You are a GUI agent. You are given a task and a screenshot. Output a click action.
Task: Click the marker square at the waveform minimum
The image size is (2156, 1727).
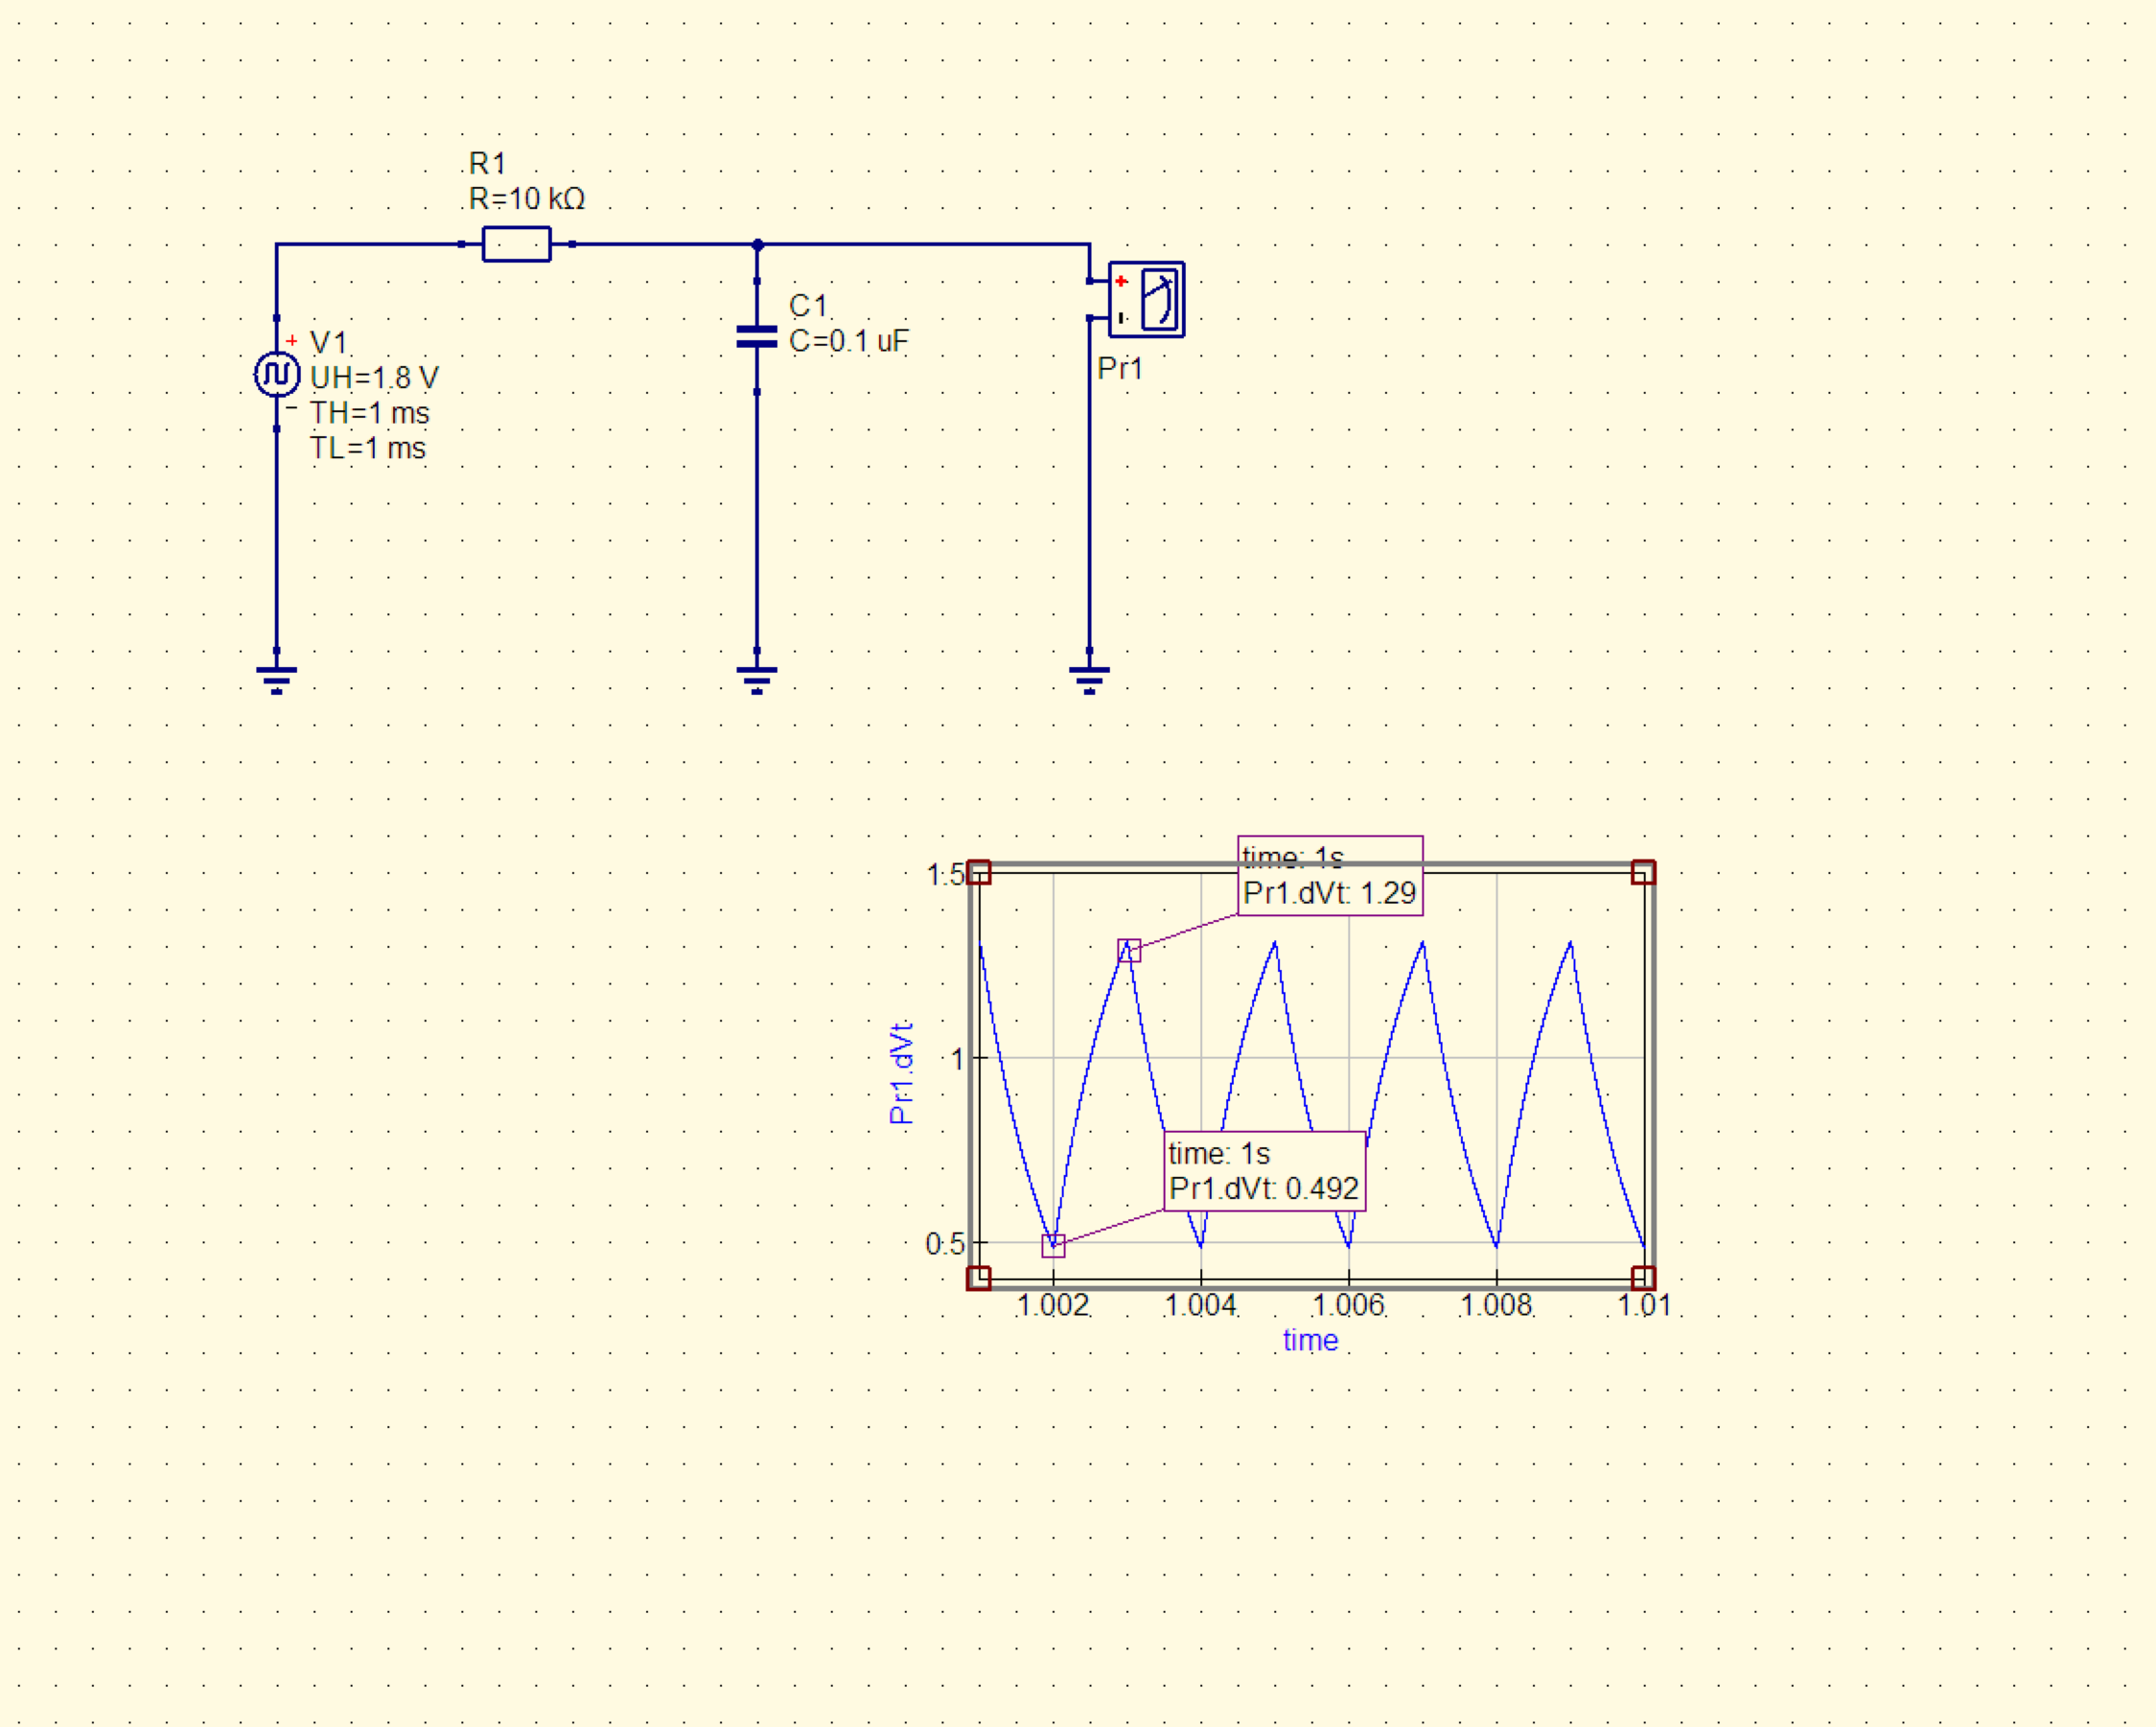[1053, 1245]
